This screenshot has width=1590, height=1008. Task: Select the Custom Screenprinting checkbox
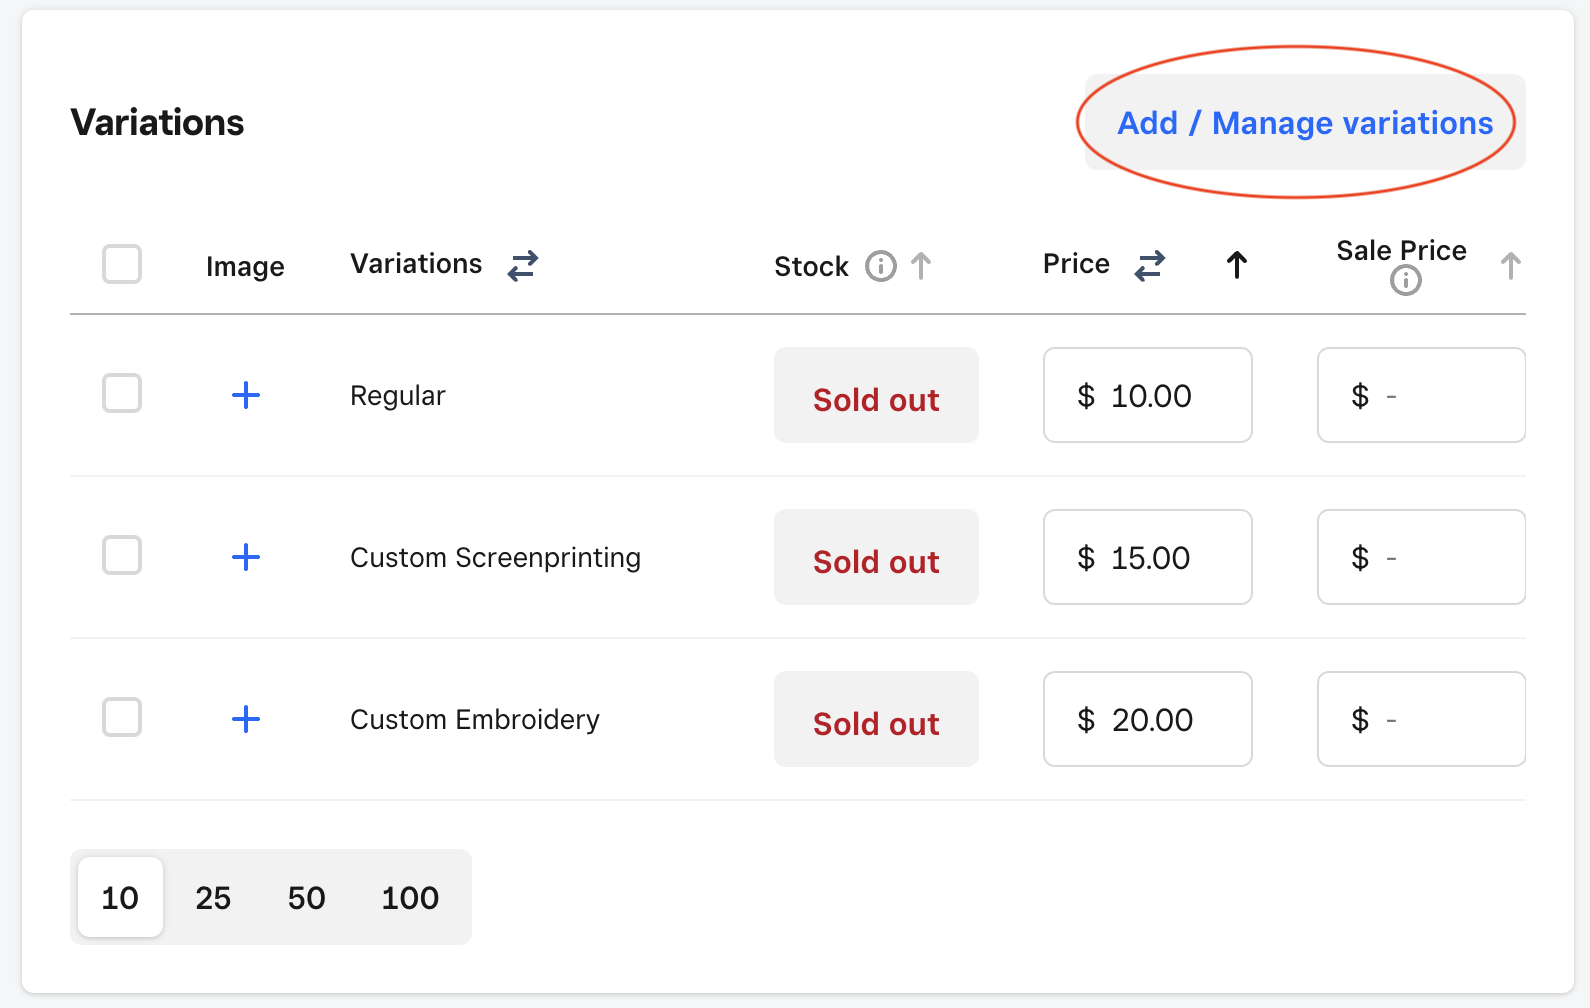click(122, 555)
